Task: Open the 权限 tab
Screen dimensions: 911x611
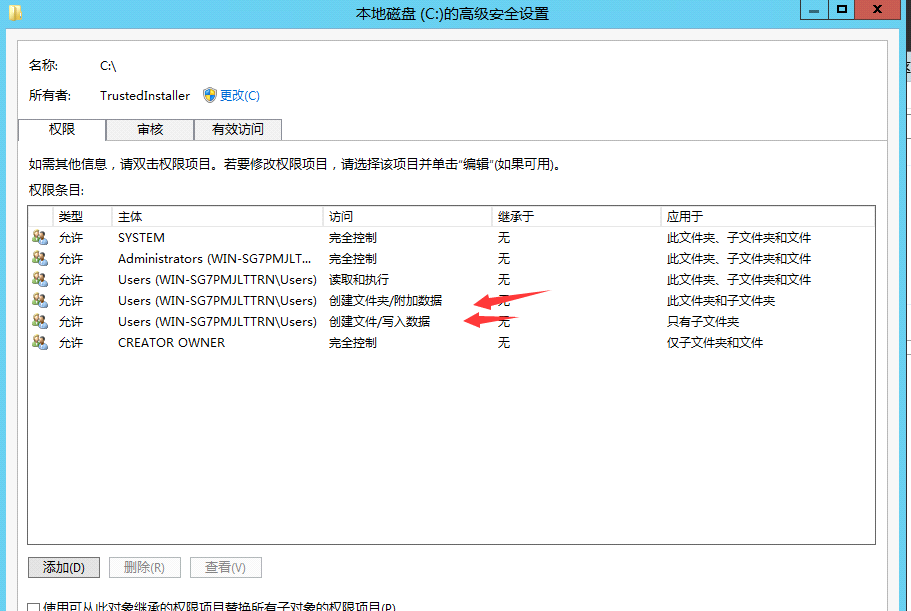Action: point(62,129)
